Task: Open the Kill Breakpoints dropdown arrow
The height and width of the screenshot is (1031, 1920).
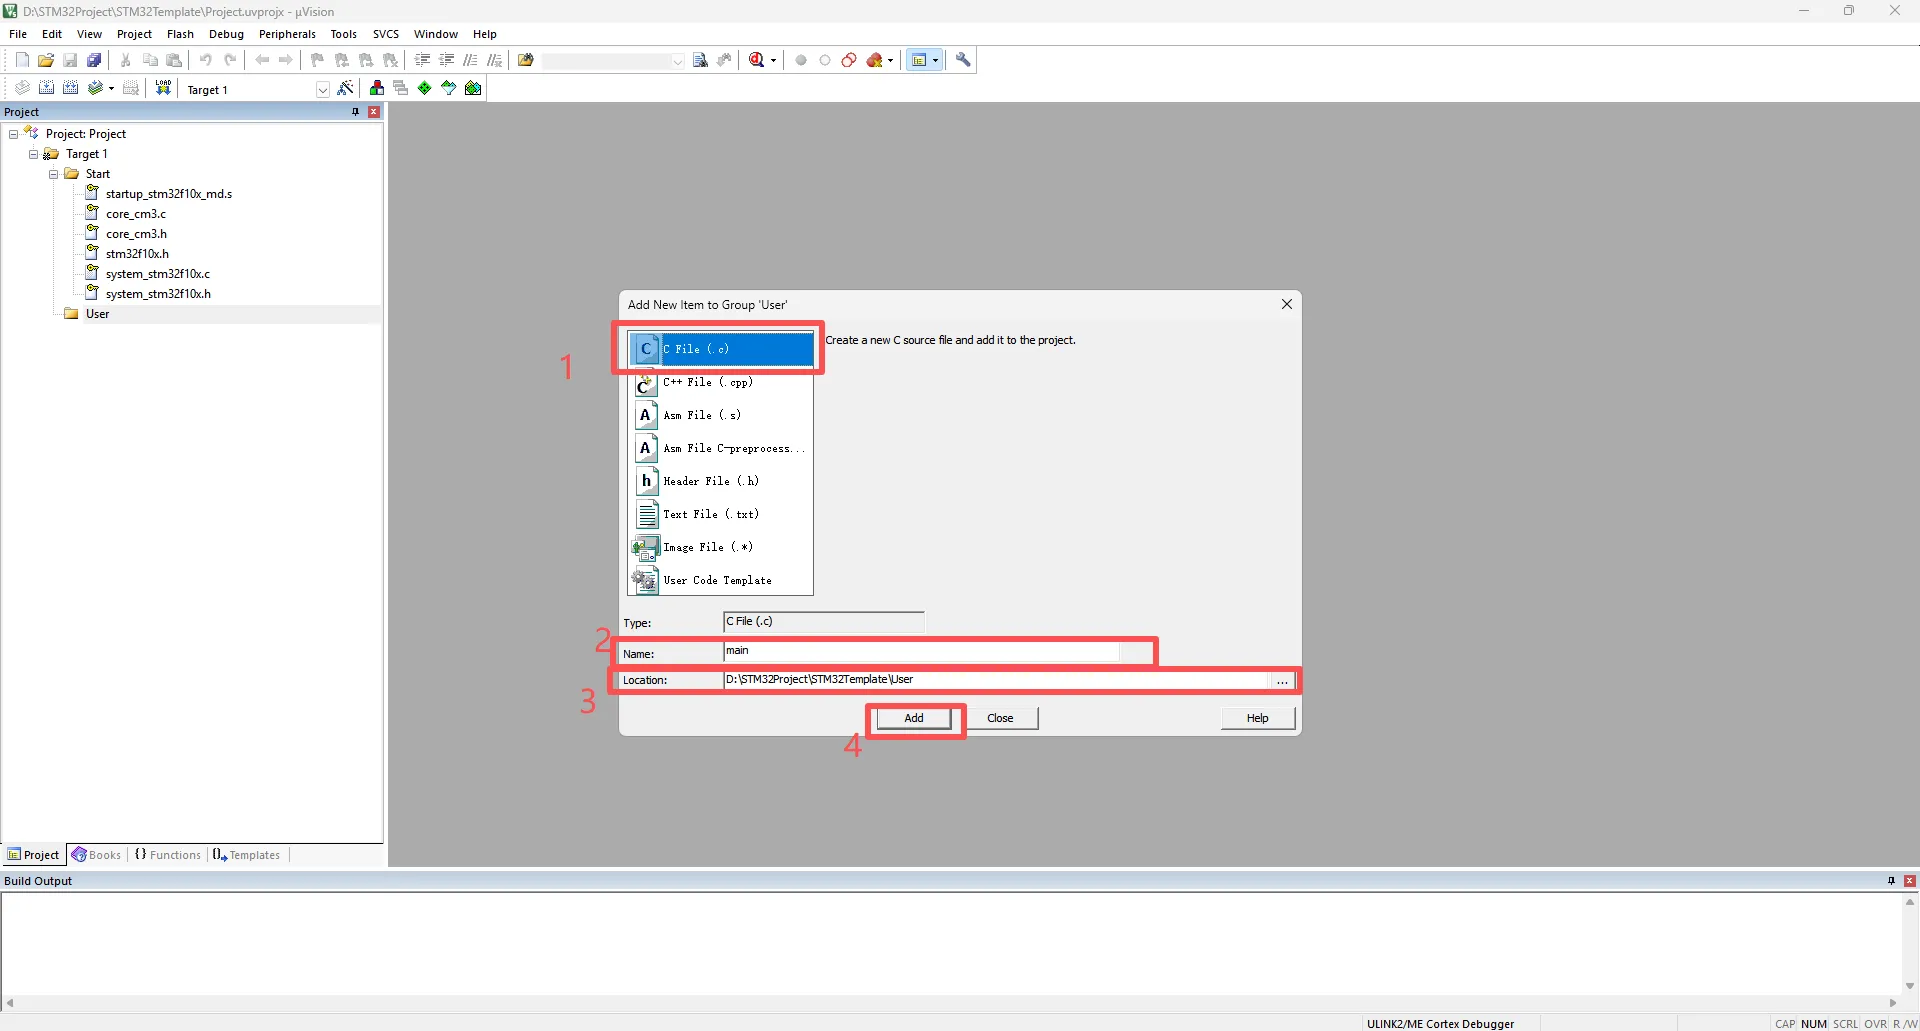Action: pos(890,60)
